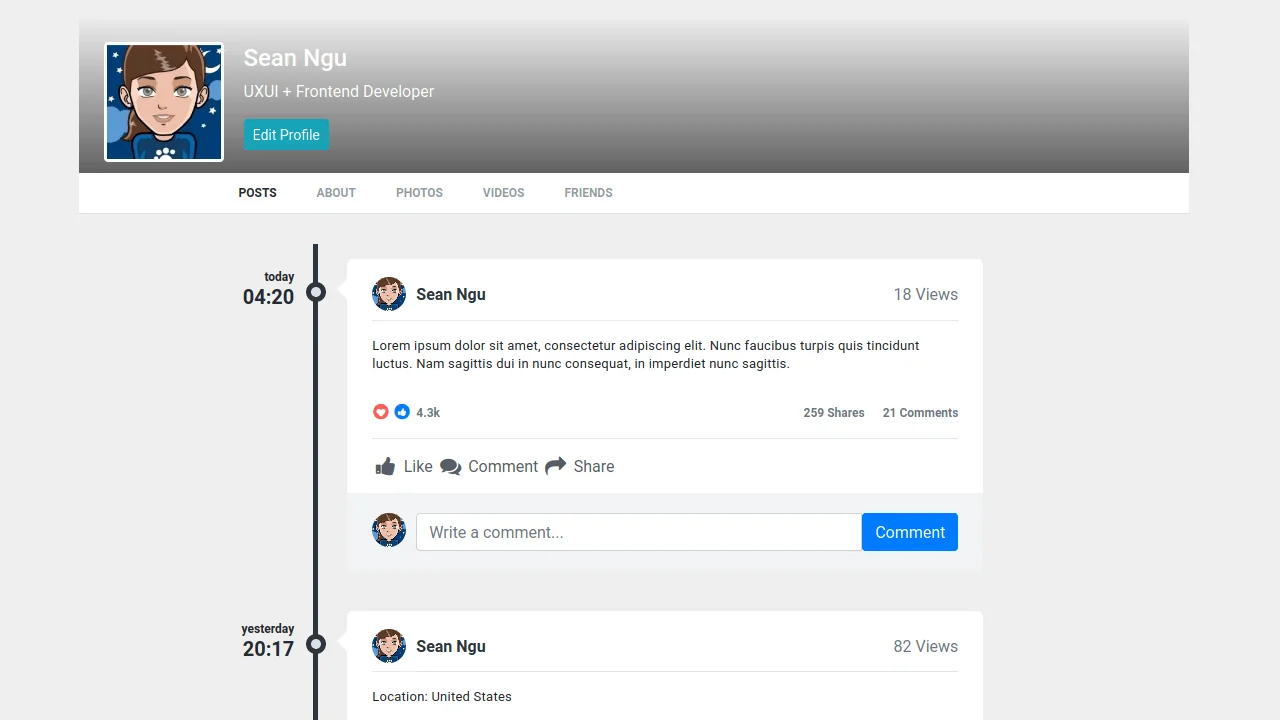
Task: Click the Comment speech bubble icon
Action: [451, 466]
